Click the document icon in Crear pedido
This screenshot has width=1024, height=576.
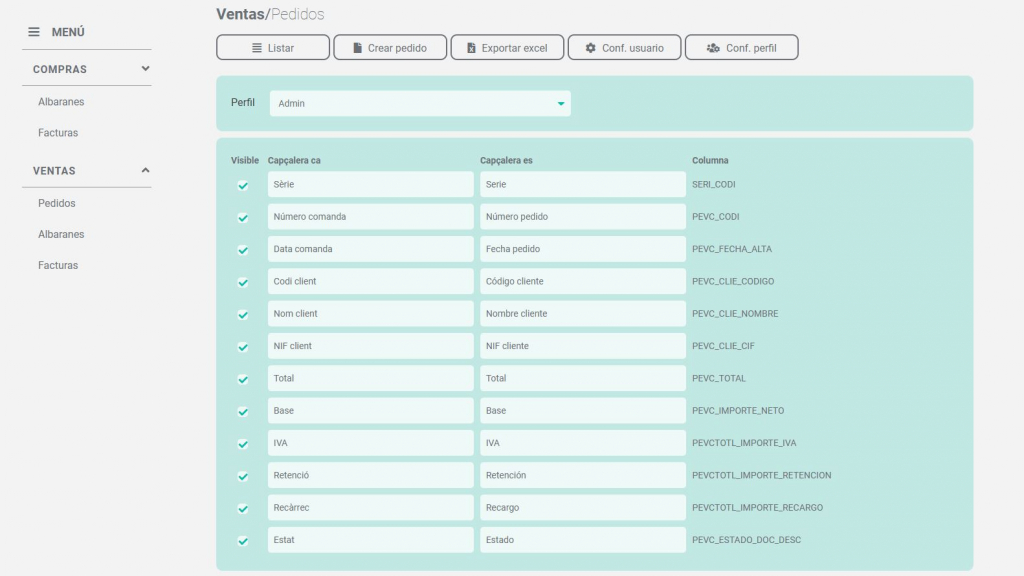point(357,48)
